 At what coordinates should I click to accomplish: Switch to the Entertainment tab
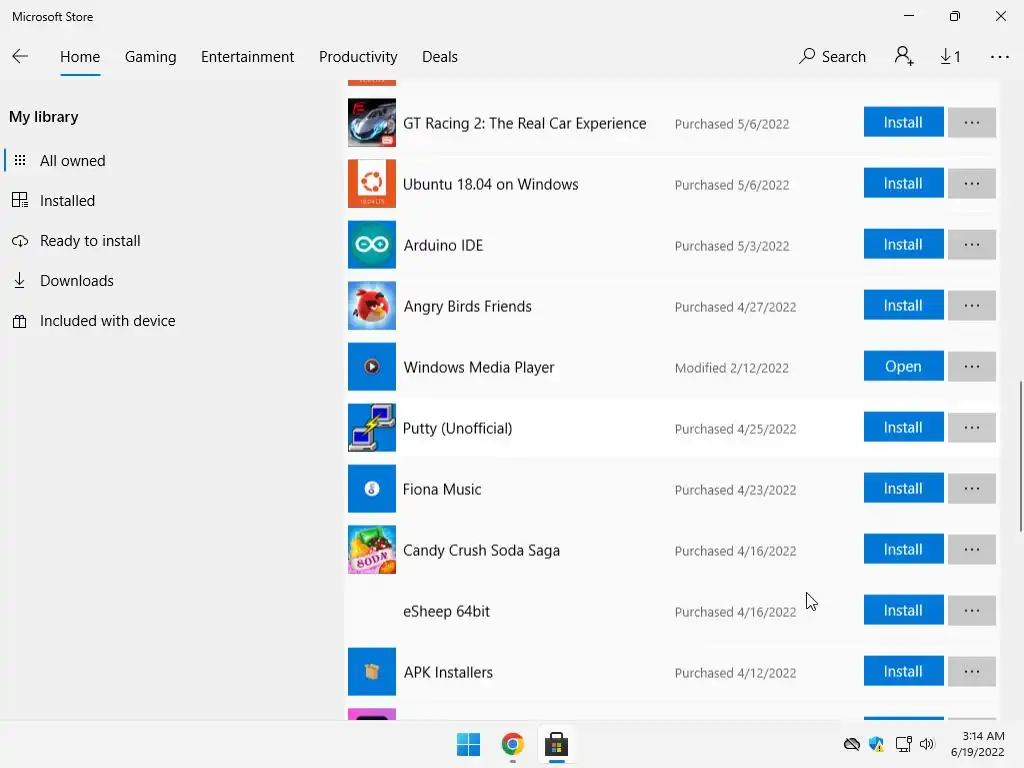(x=248, y=57)
